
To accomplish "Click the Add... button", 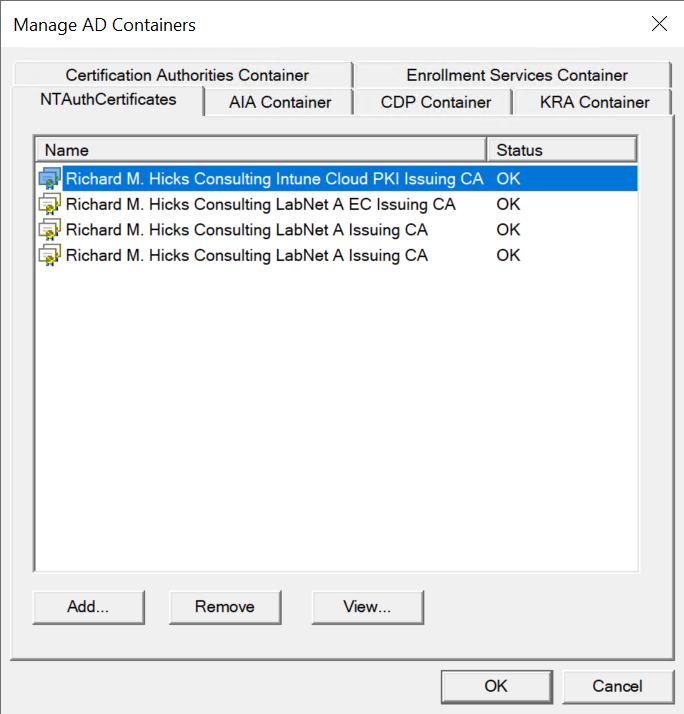I will point(88,607).
